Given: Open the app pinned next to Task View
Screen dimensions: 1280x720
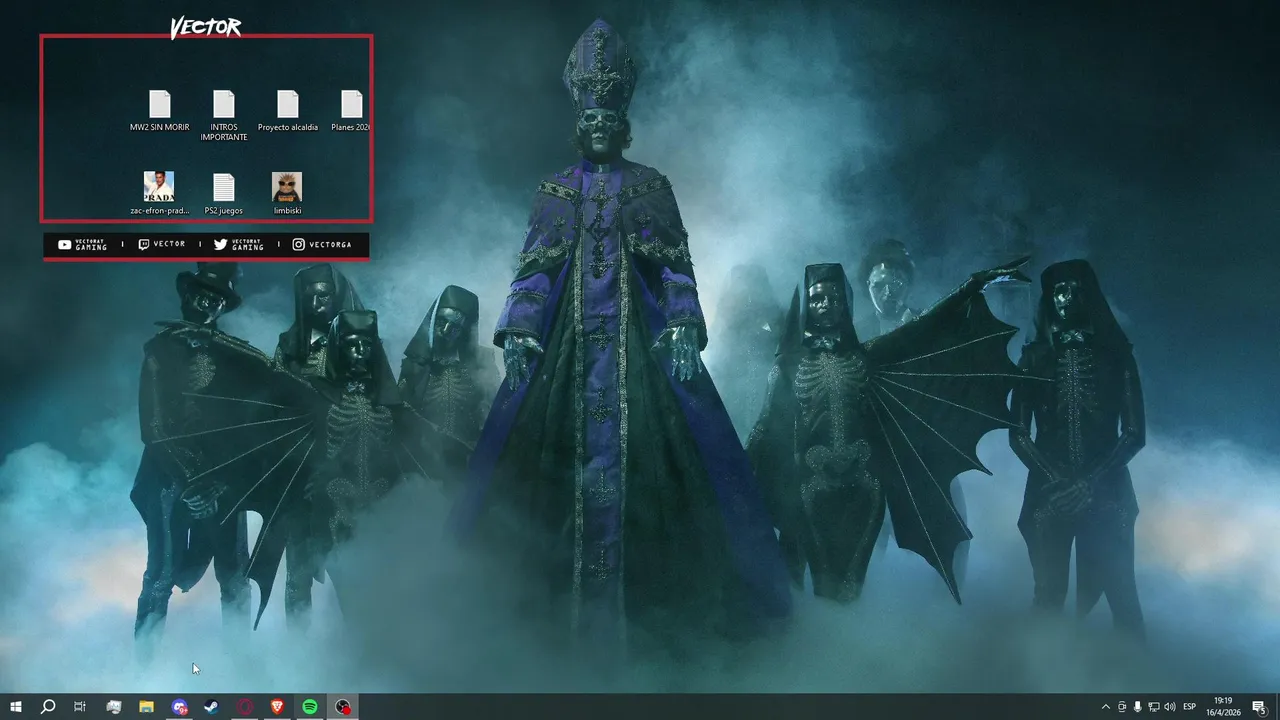Looking at the screenshot, I should tap(114, 707).
